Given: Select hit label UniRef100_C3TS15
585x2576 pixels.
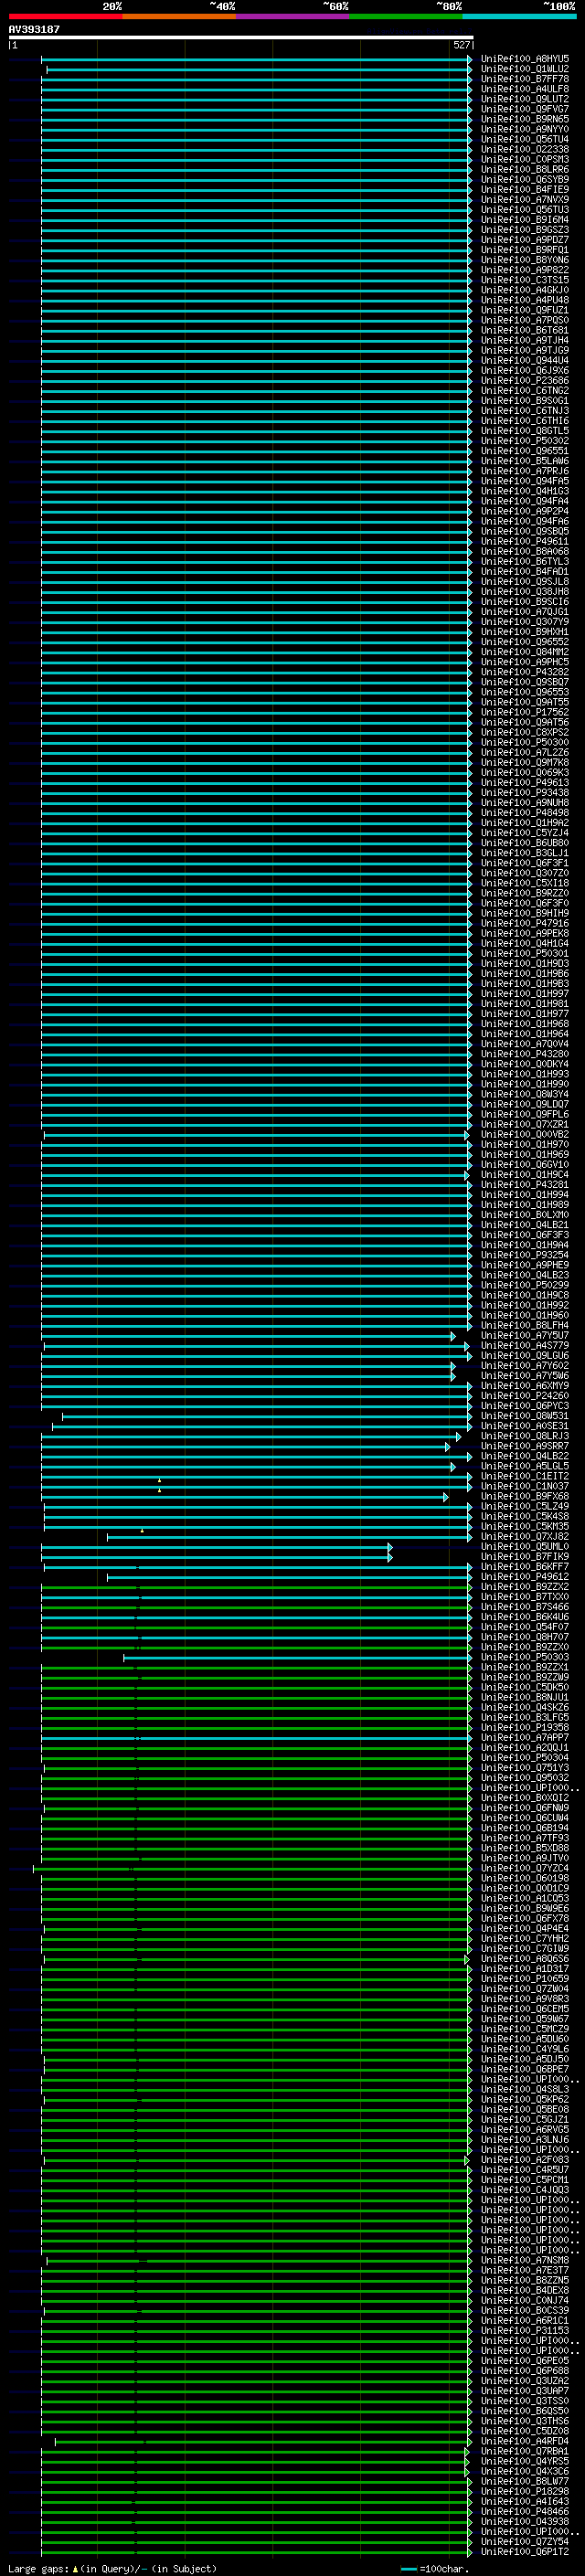Looking at the screenshot, I should click(x=525, y=280).
